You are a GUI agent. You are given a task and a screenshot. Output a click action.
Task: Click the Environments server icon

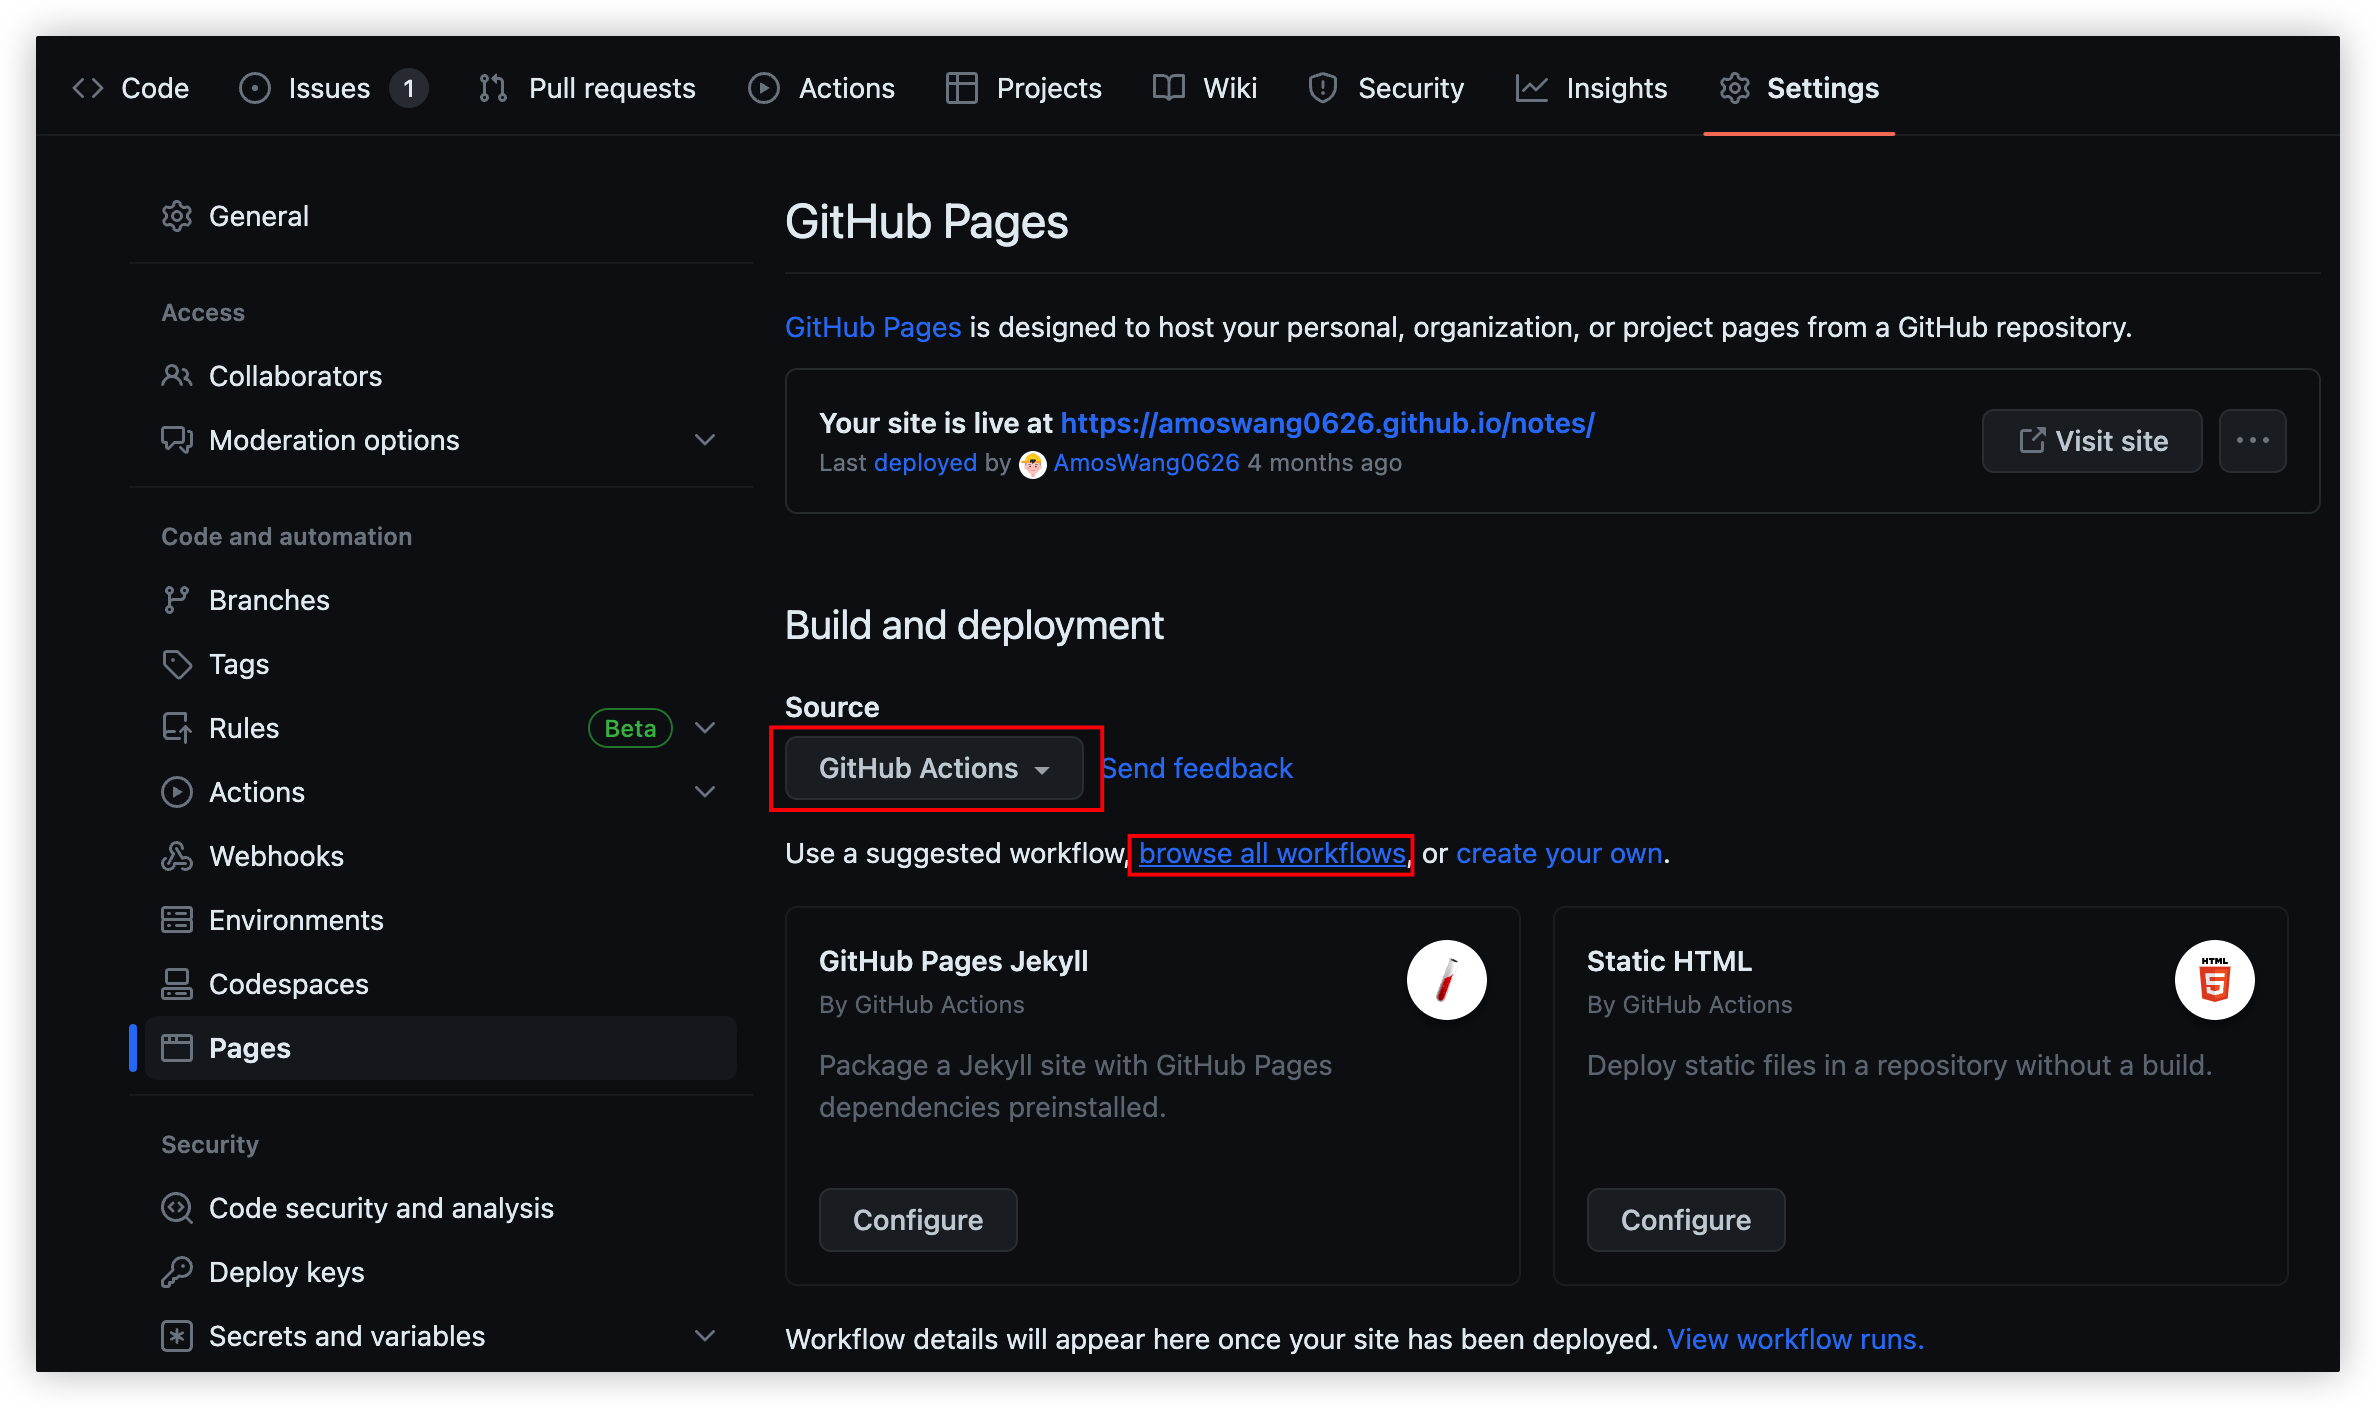pos(176,920)
